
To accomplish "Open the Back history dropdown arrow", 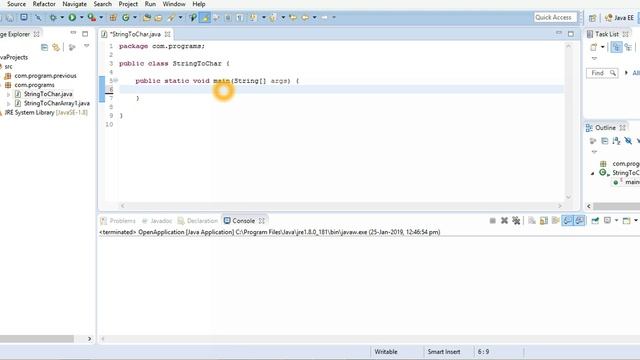I will pyautogui.click(x=314, y=18).
